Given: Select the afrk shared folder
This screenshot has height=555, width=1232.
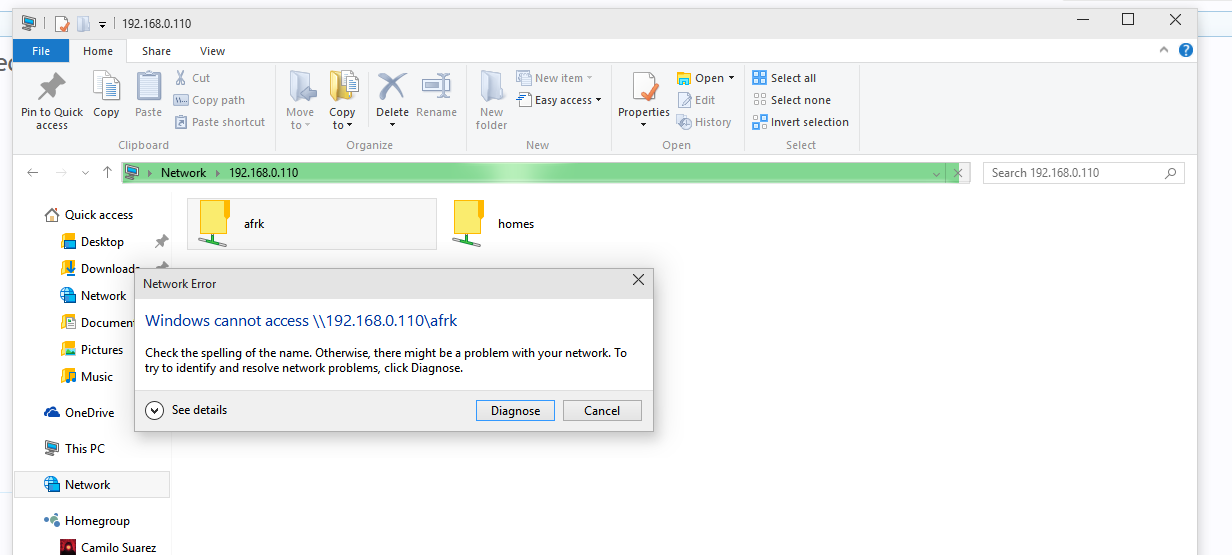Looking at the screenshot, I should 312,223.
